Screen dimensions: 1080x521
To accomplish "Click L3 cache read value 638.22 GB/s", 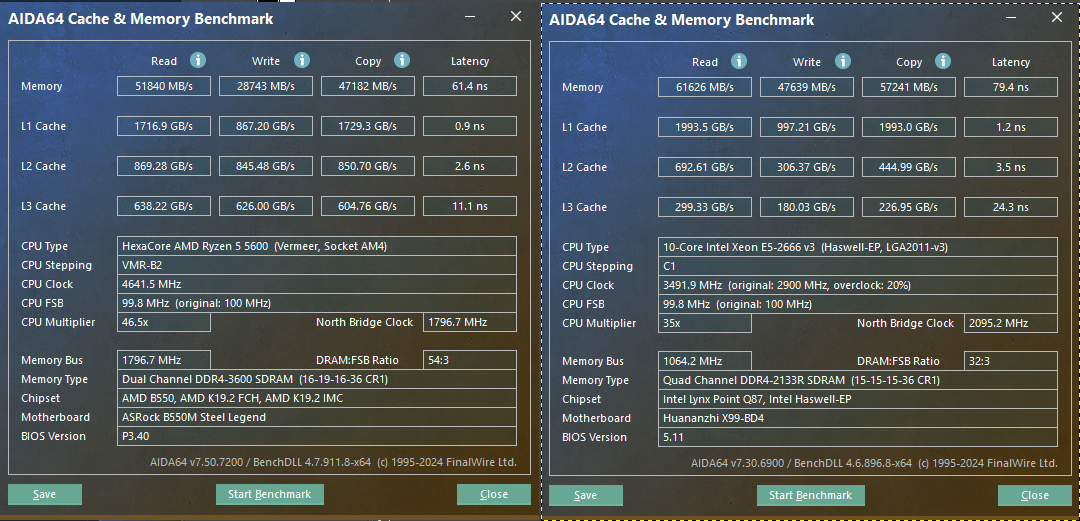I will point(163,206).
